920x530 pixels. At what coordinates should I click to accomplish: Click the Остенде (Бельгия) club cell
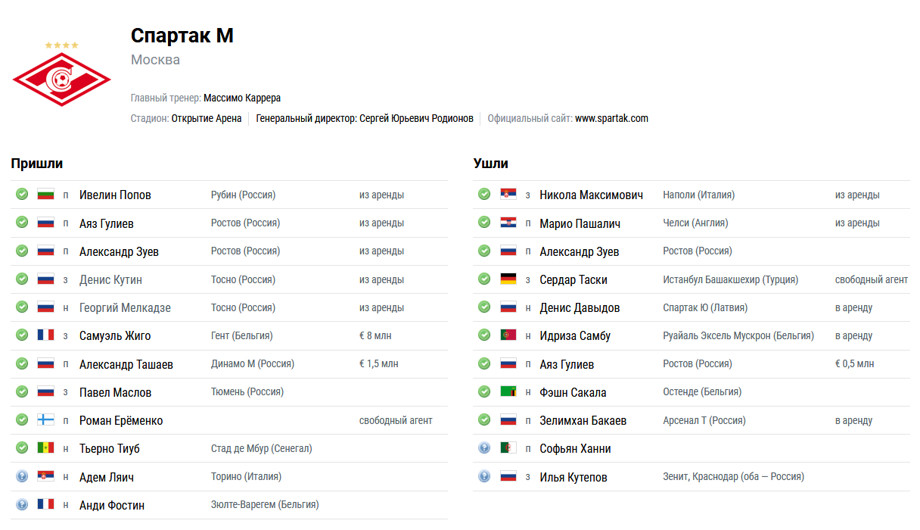(x=702, y=392)
